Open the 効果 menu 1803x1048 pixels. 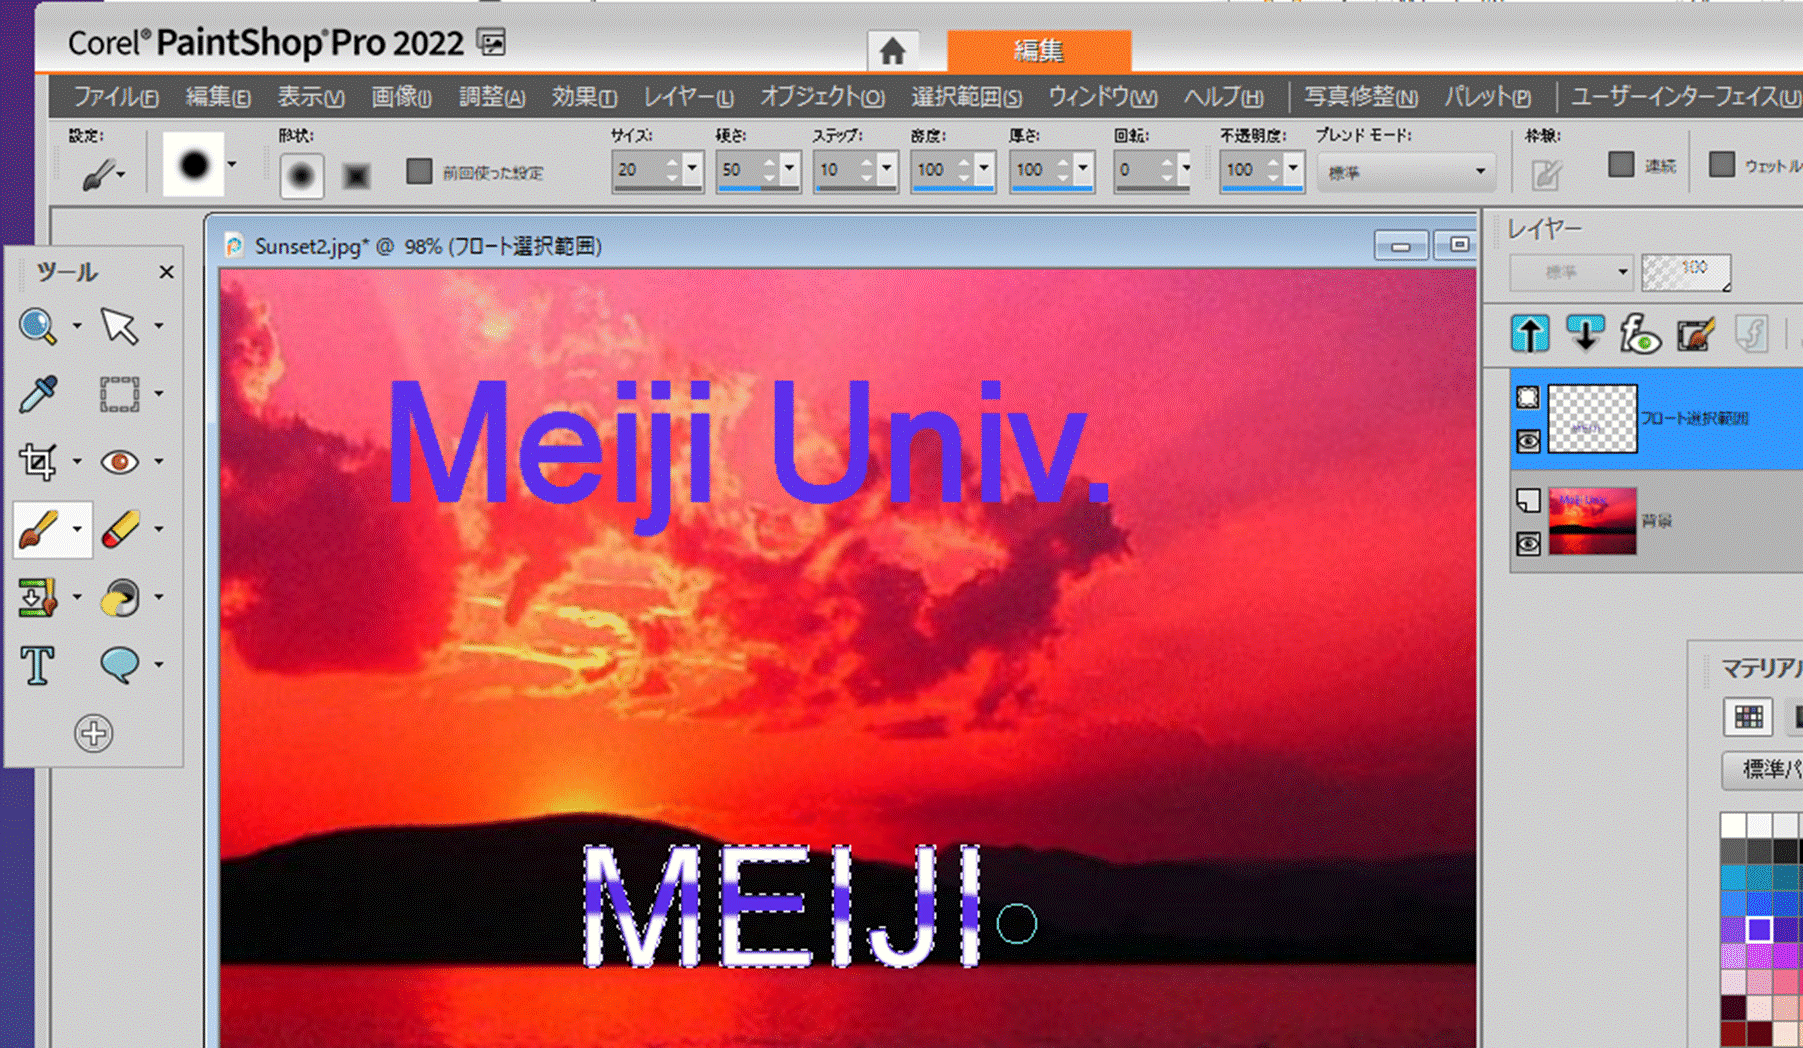[x=584, y=97]
